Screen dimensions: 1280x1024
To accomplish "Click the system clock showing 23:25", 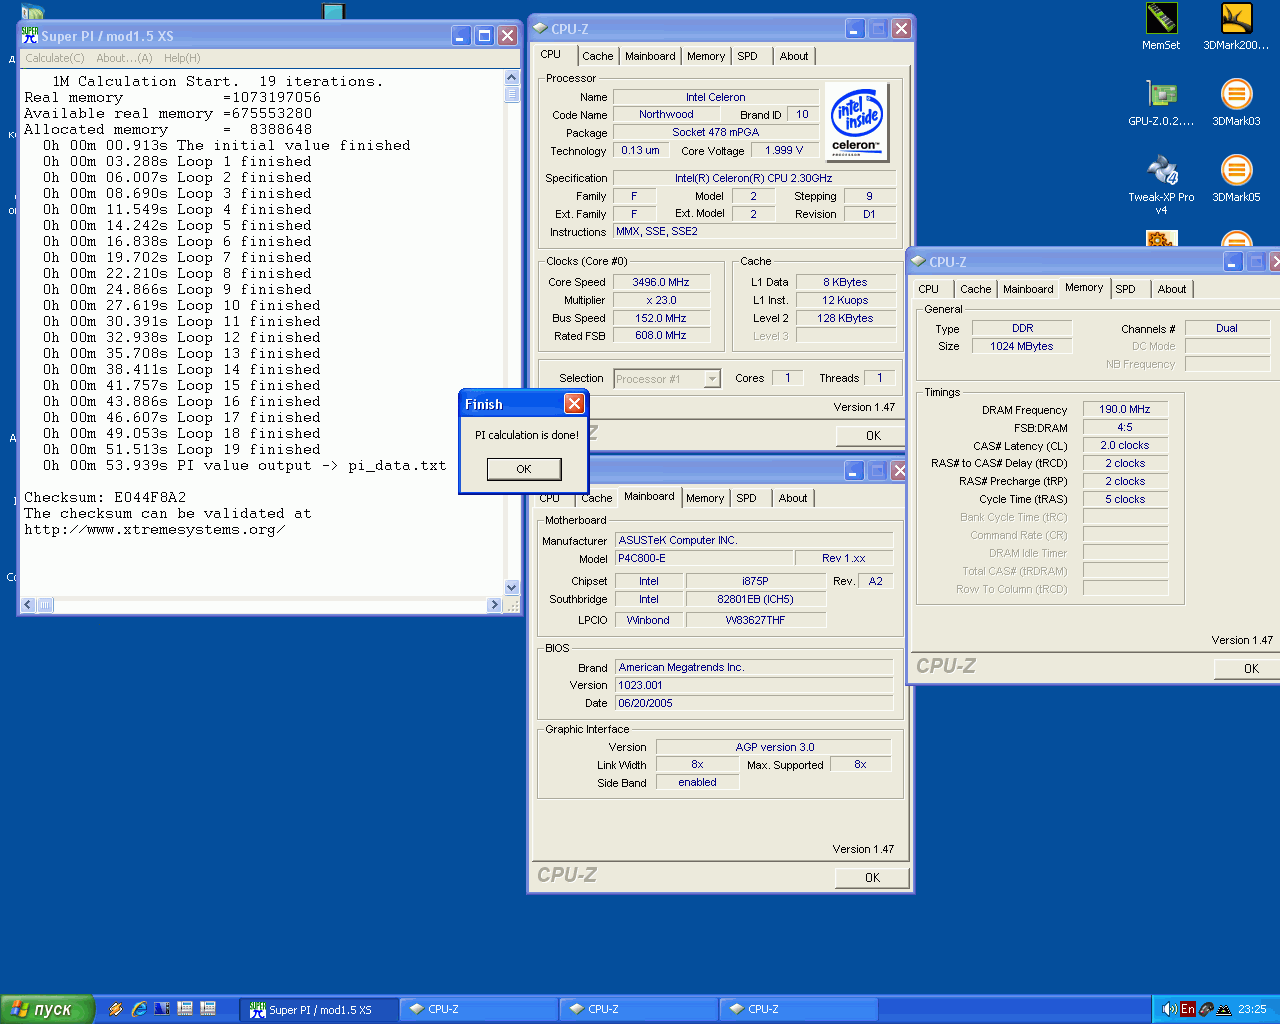I will pos(1252,1009).
